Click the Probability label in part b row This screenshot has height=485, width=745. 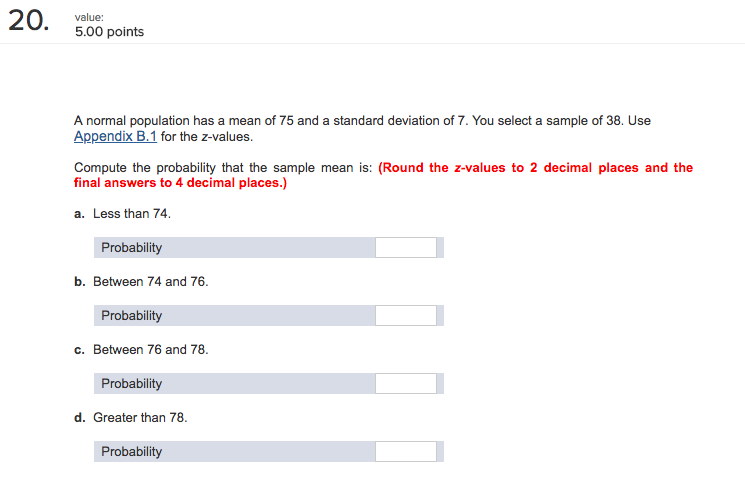131,315
